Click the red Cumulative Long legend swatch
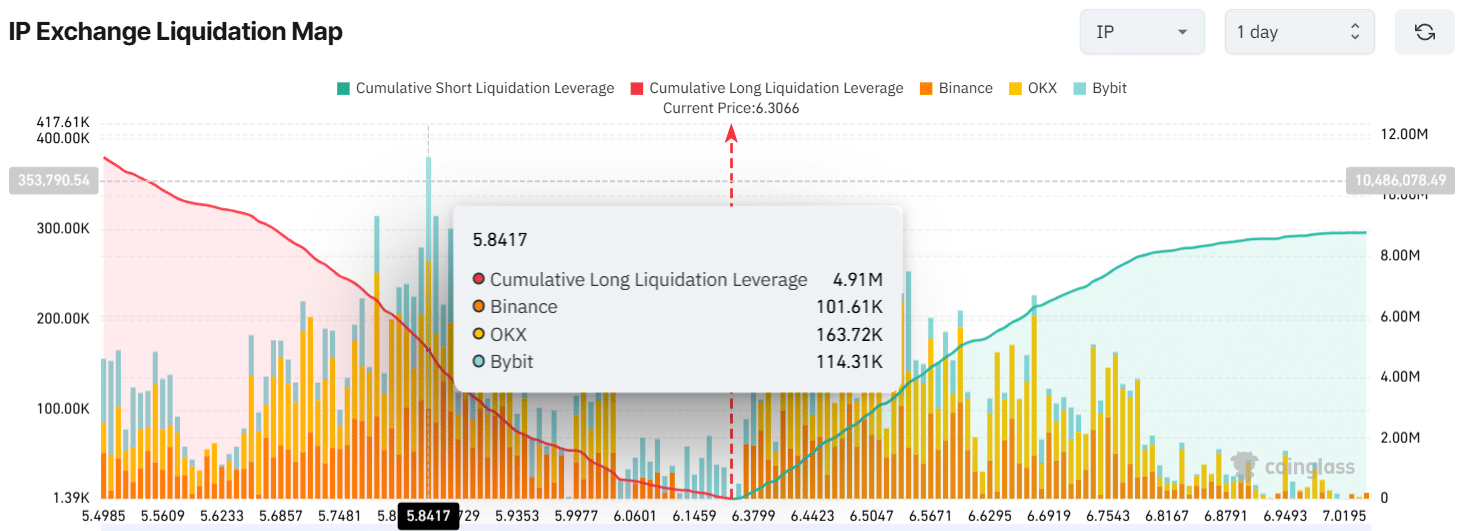Viewport: 1463px width, 531px height. point(637,88)
